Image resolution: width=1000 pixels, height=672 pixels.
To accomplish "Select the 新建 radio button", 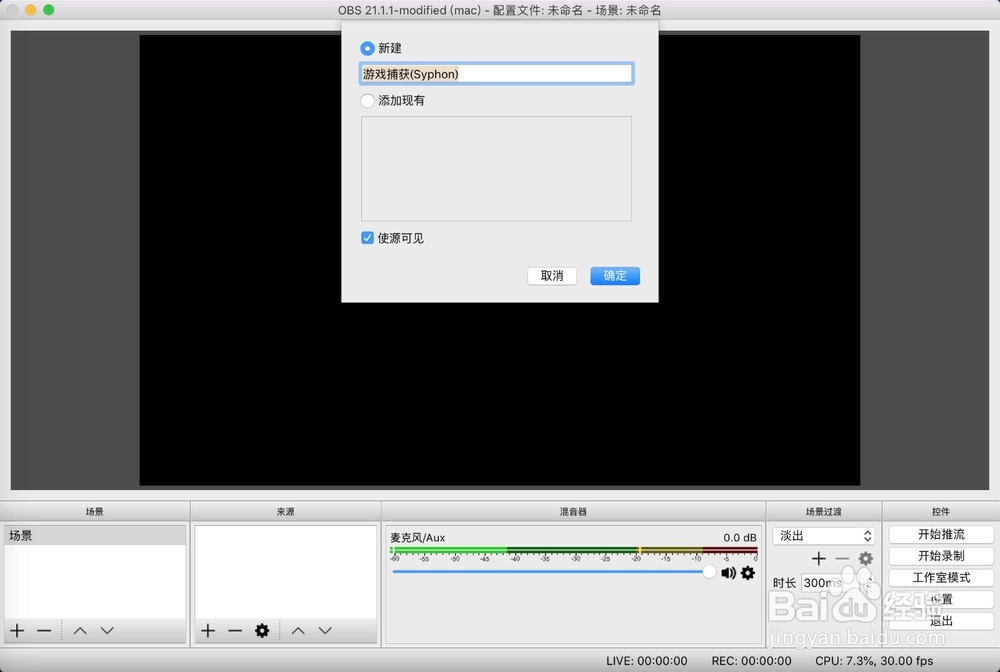I will click(x=367, y=48).
